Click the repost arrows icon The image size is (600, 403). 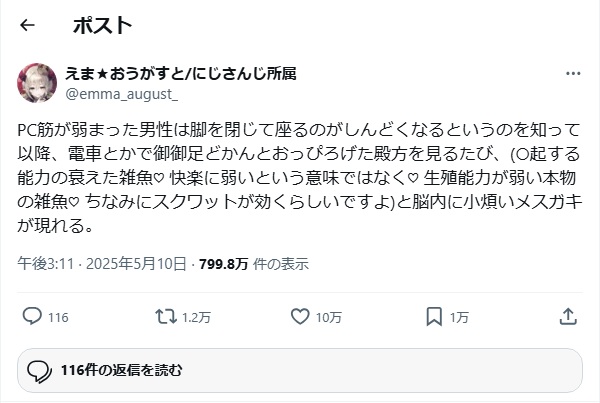click(x=165, y=317)
